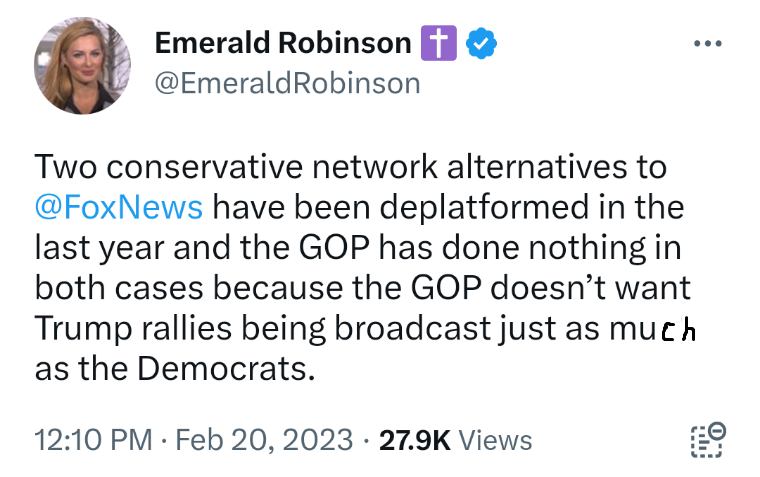The width and height of the screenshot is (760, 477).
Task: Open the @EmeraldRobinson handle
Action: tap(287, 82)
